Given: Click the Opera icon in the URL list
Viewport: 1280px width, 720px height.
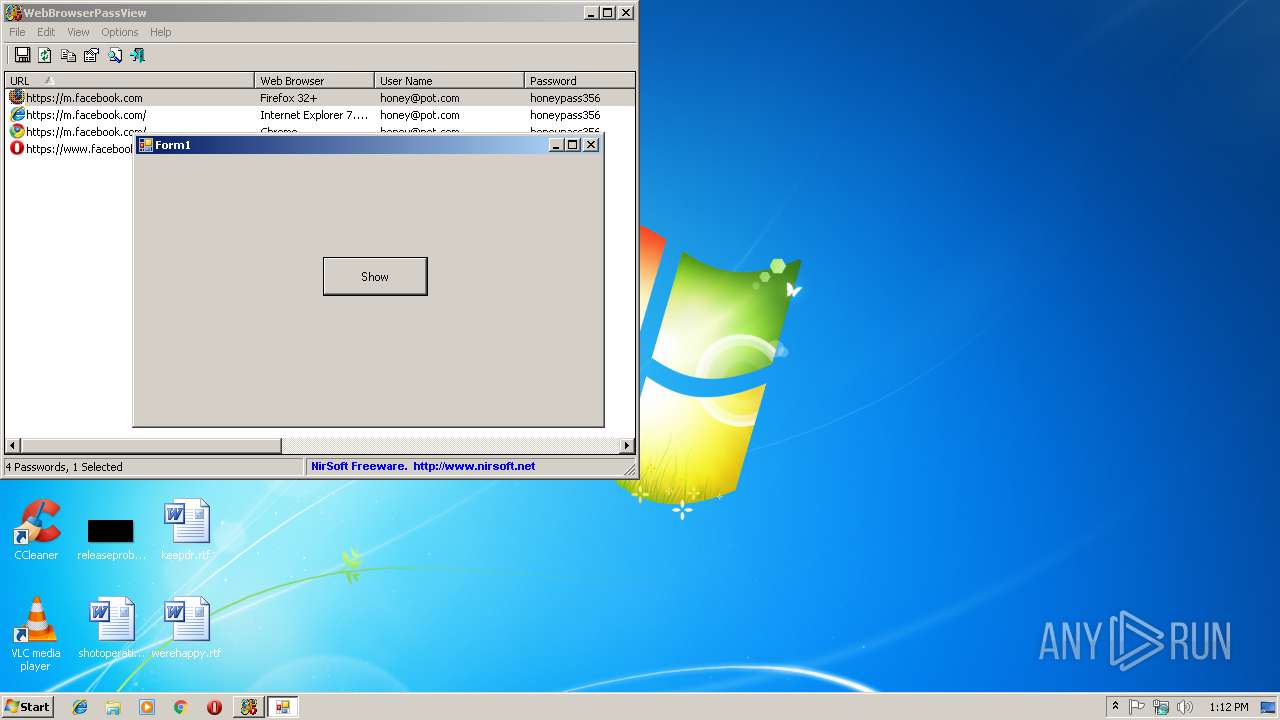Looking at the screenshot, I should (16, 148).
